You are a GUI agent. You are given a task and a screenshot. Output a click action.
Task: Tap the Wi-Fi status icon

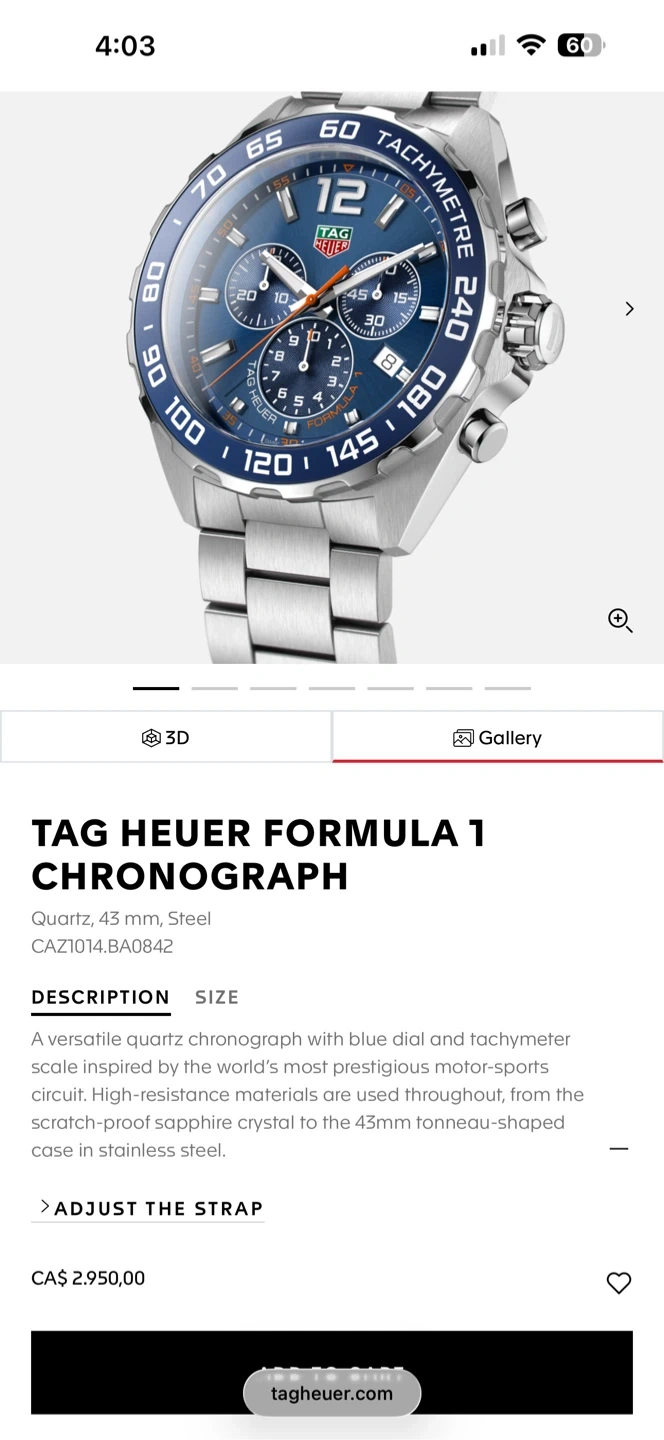[x=531, y=45]
